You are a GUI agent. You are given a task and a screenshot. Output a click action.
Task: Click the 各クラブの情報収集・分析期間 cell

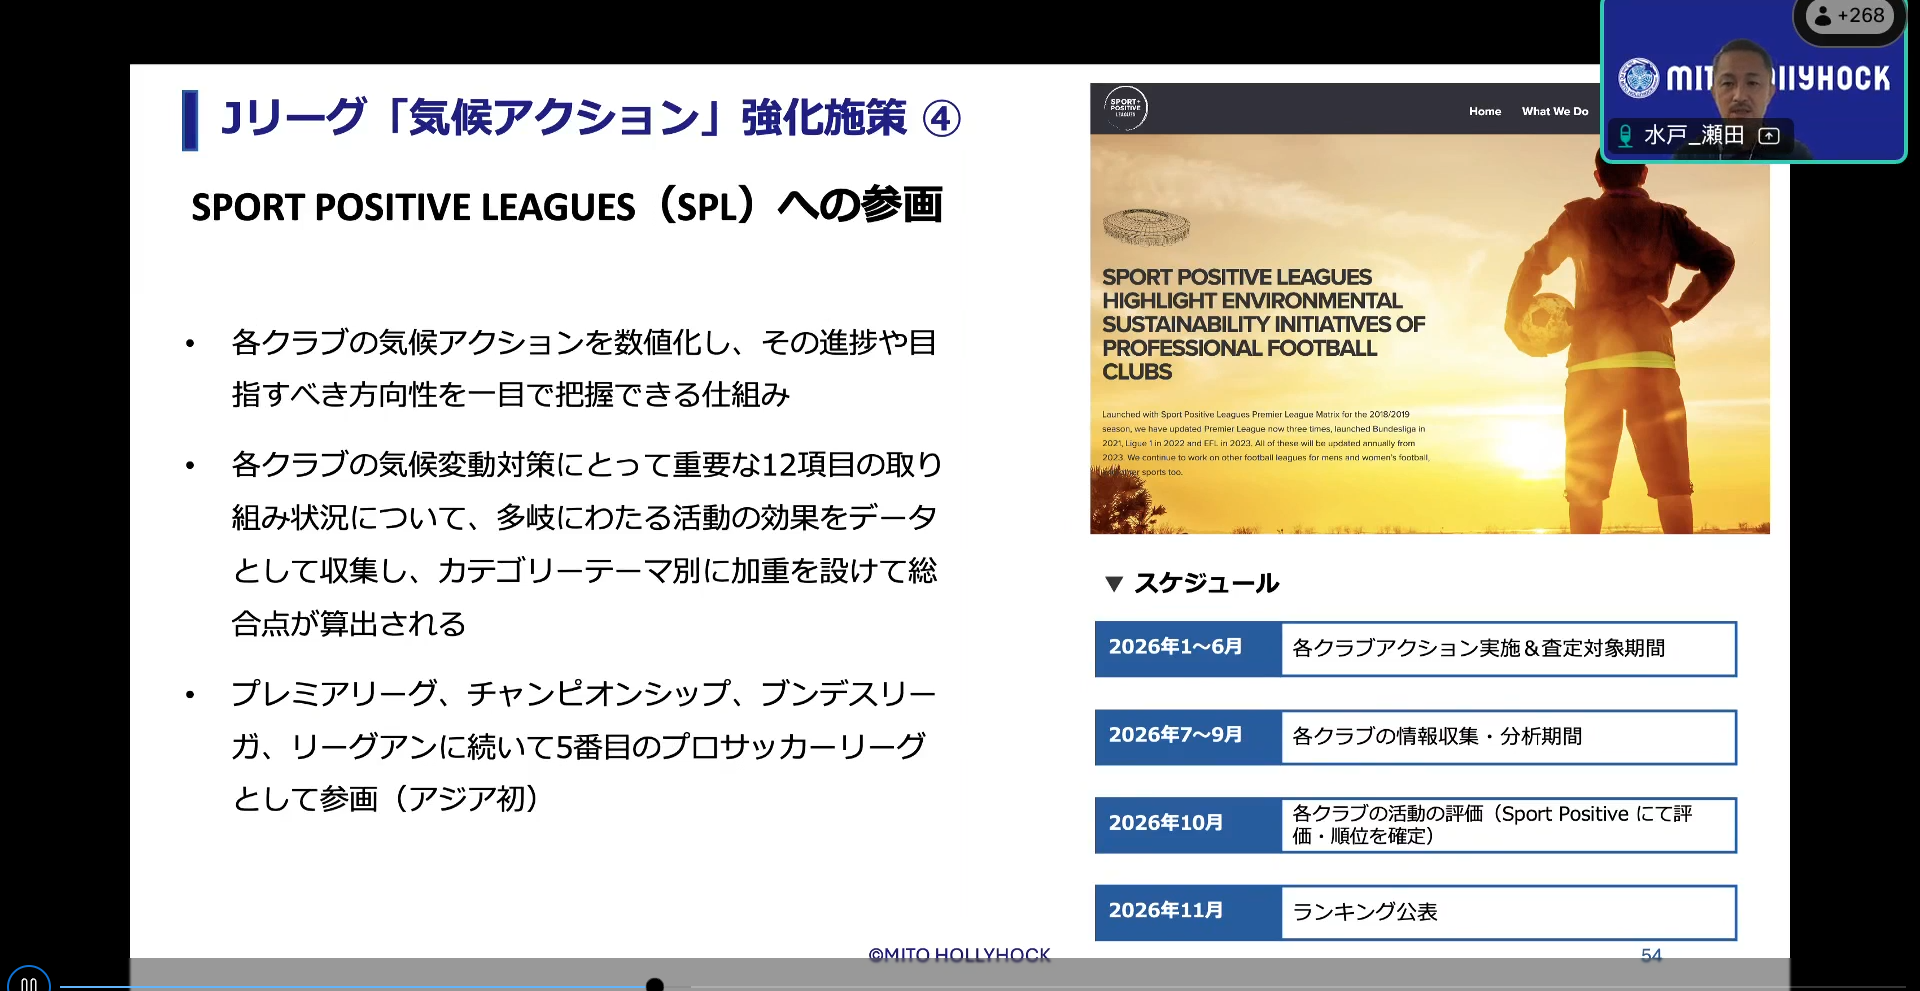(x=1508, y=736)
